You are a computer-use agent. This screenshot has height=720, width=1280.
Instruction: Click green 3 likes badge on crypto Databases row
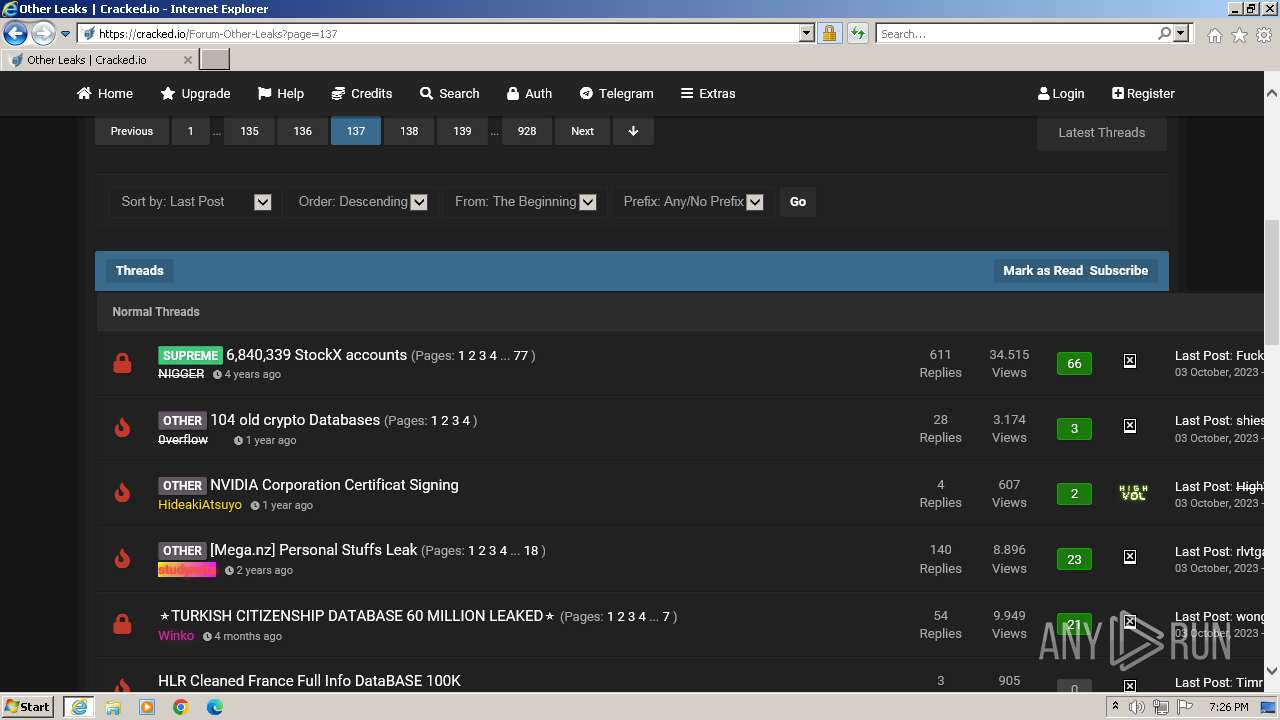point(1074,429)
